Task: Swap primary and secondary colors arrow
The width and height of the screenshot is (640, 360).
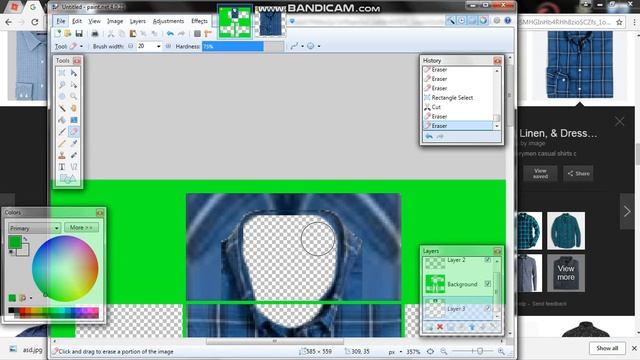Action: coord(25,239)
